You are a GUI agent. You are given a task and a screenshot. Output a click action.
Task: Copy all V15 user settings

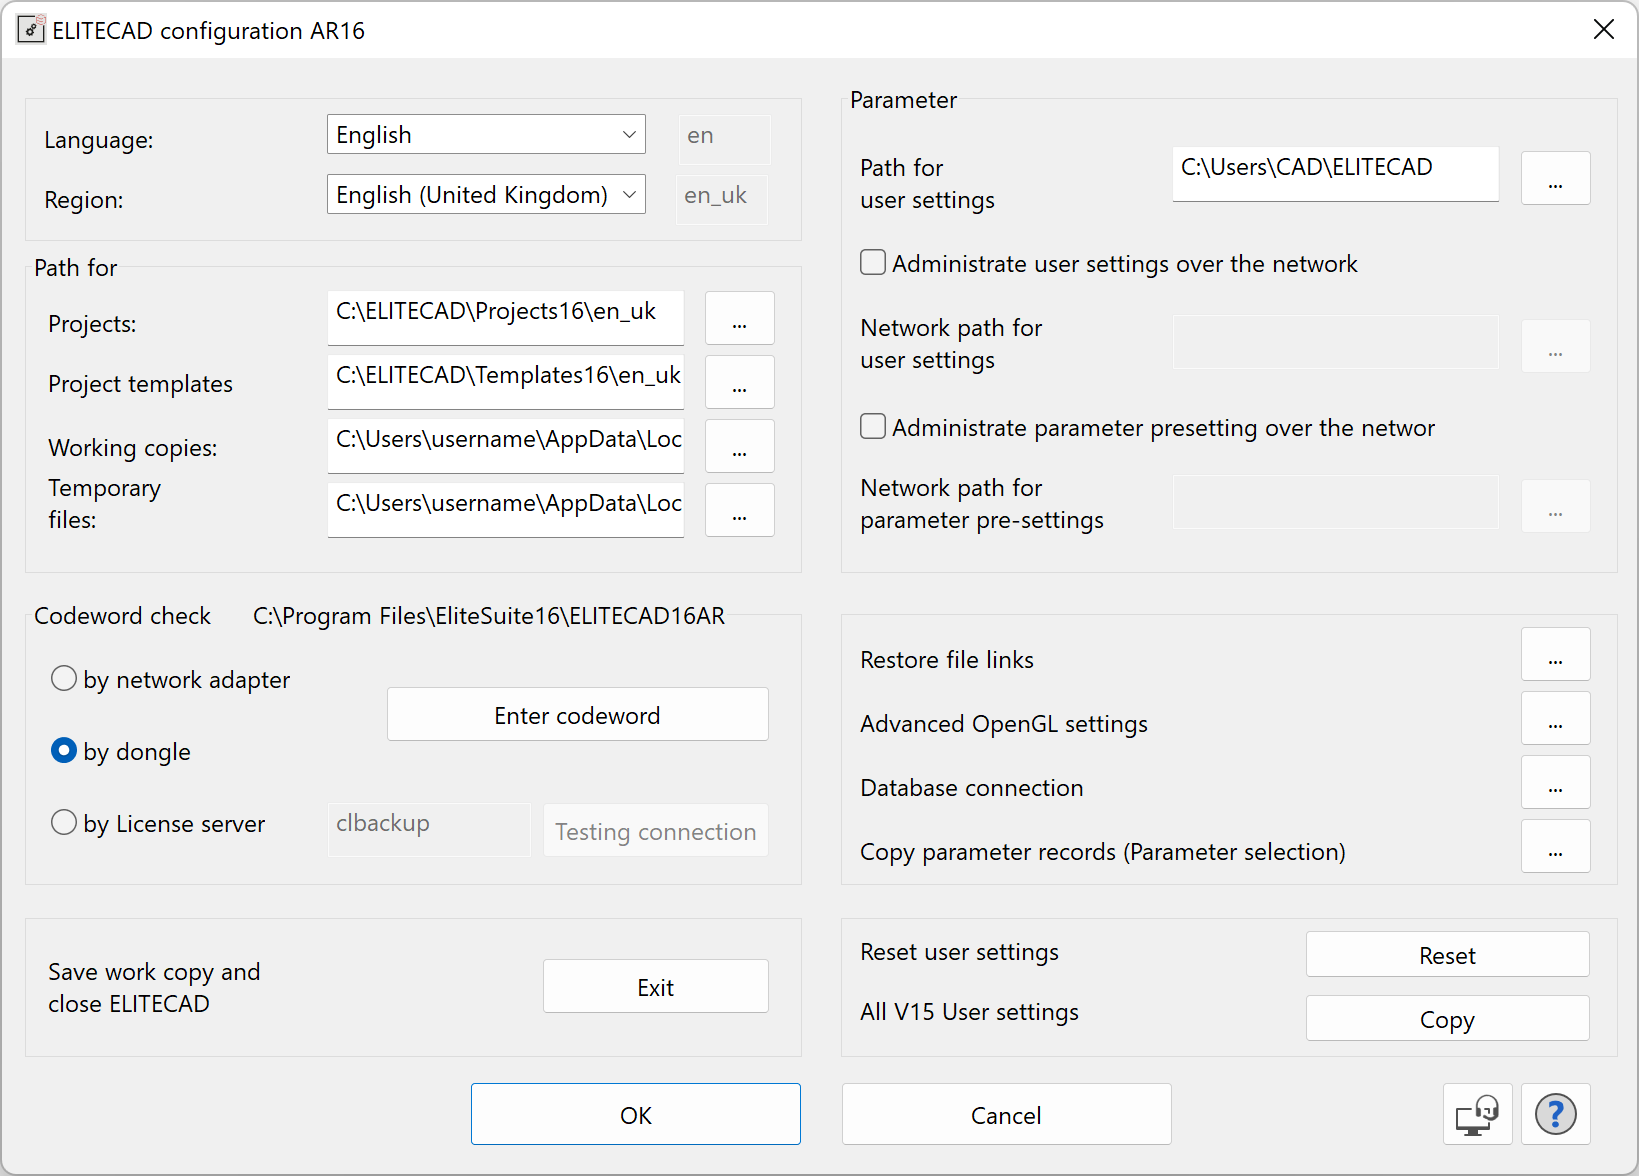tap(1447, 1018)
